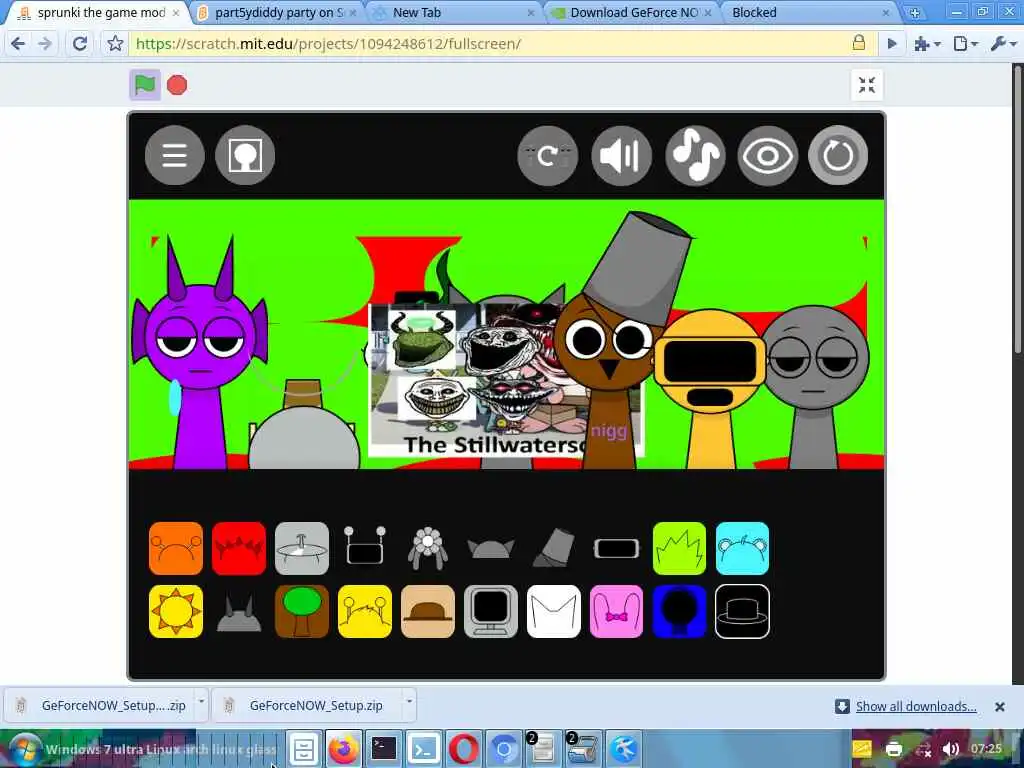The image size is (1024, 768).
Task: Launch Firefox from the taskbar
Action: 344,748
